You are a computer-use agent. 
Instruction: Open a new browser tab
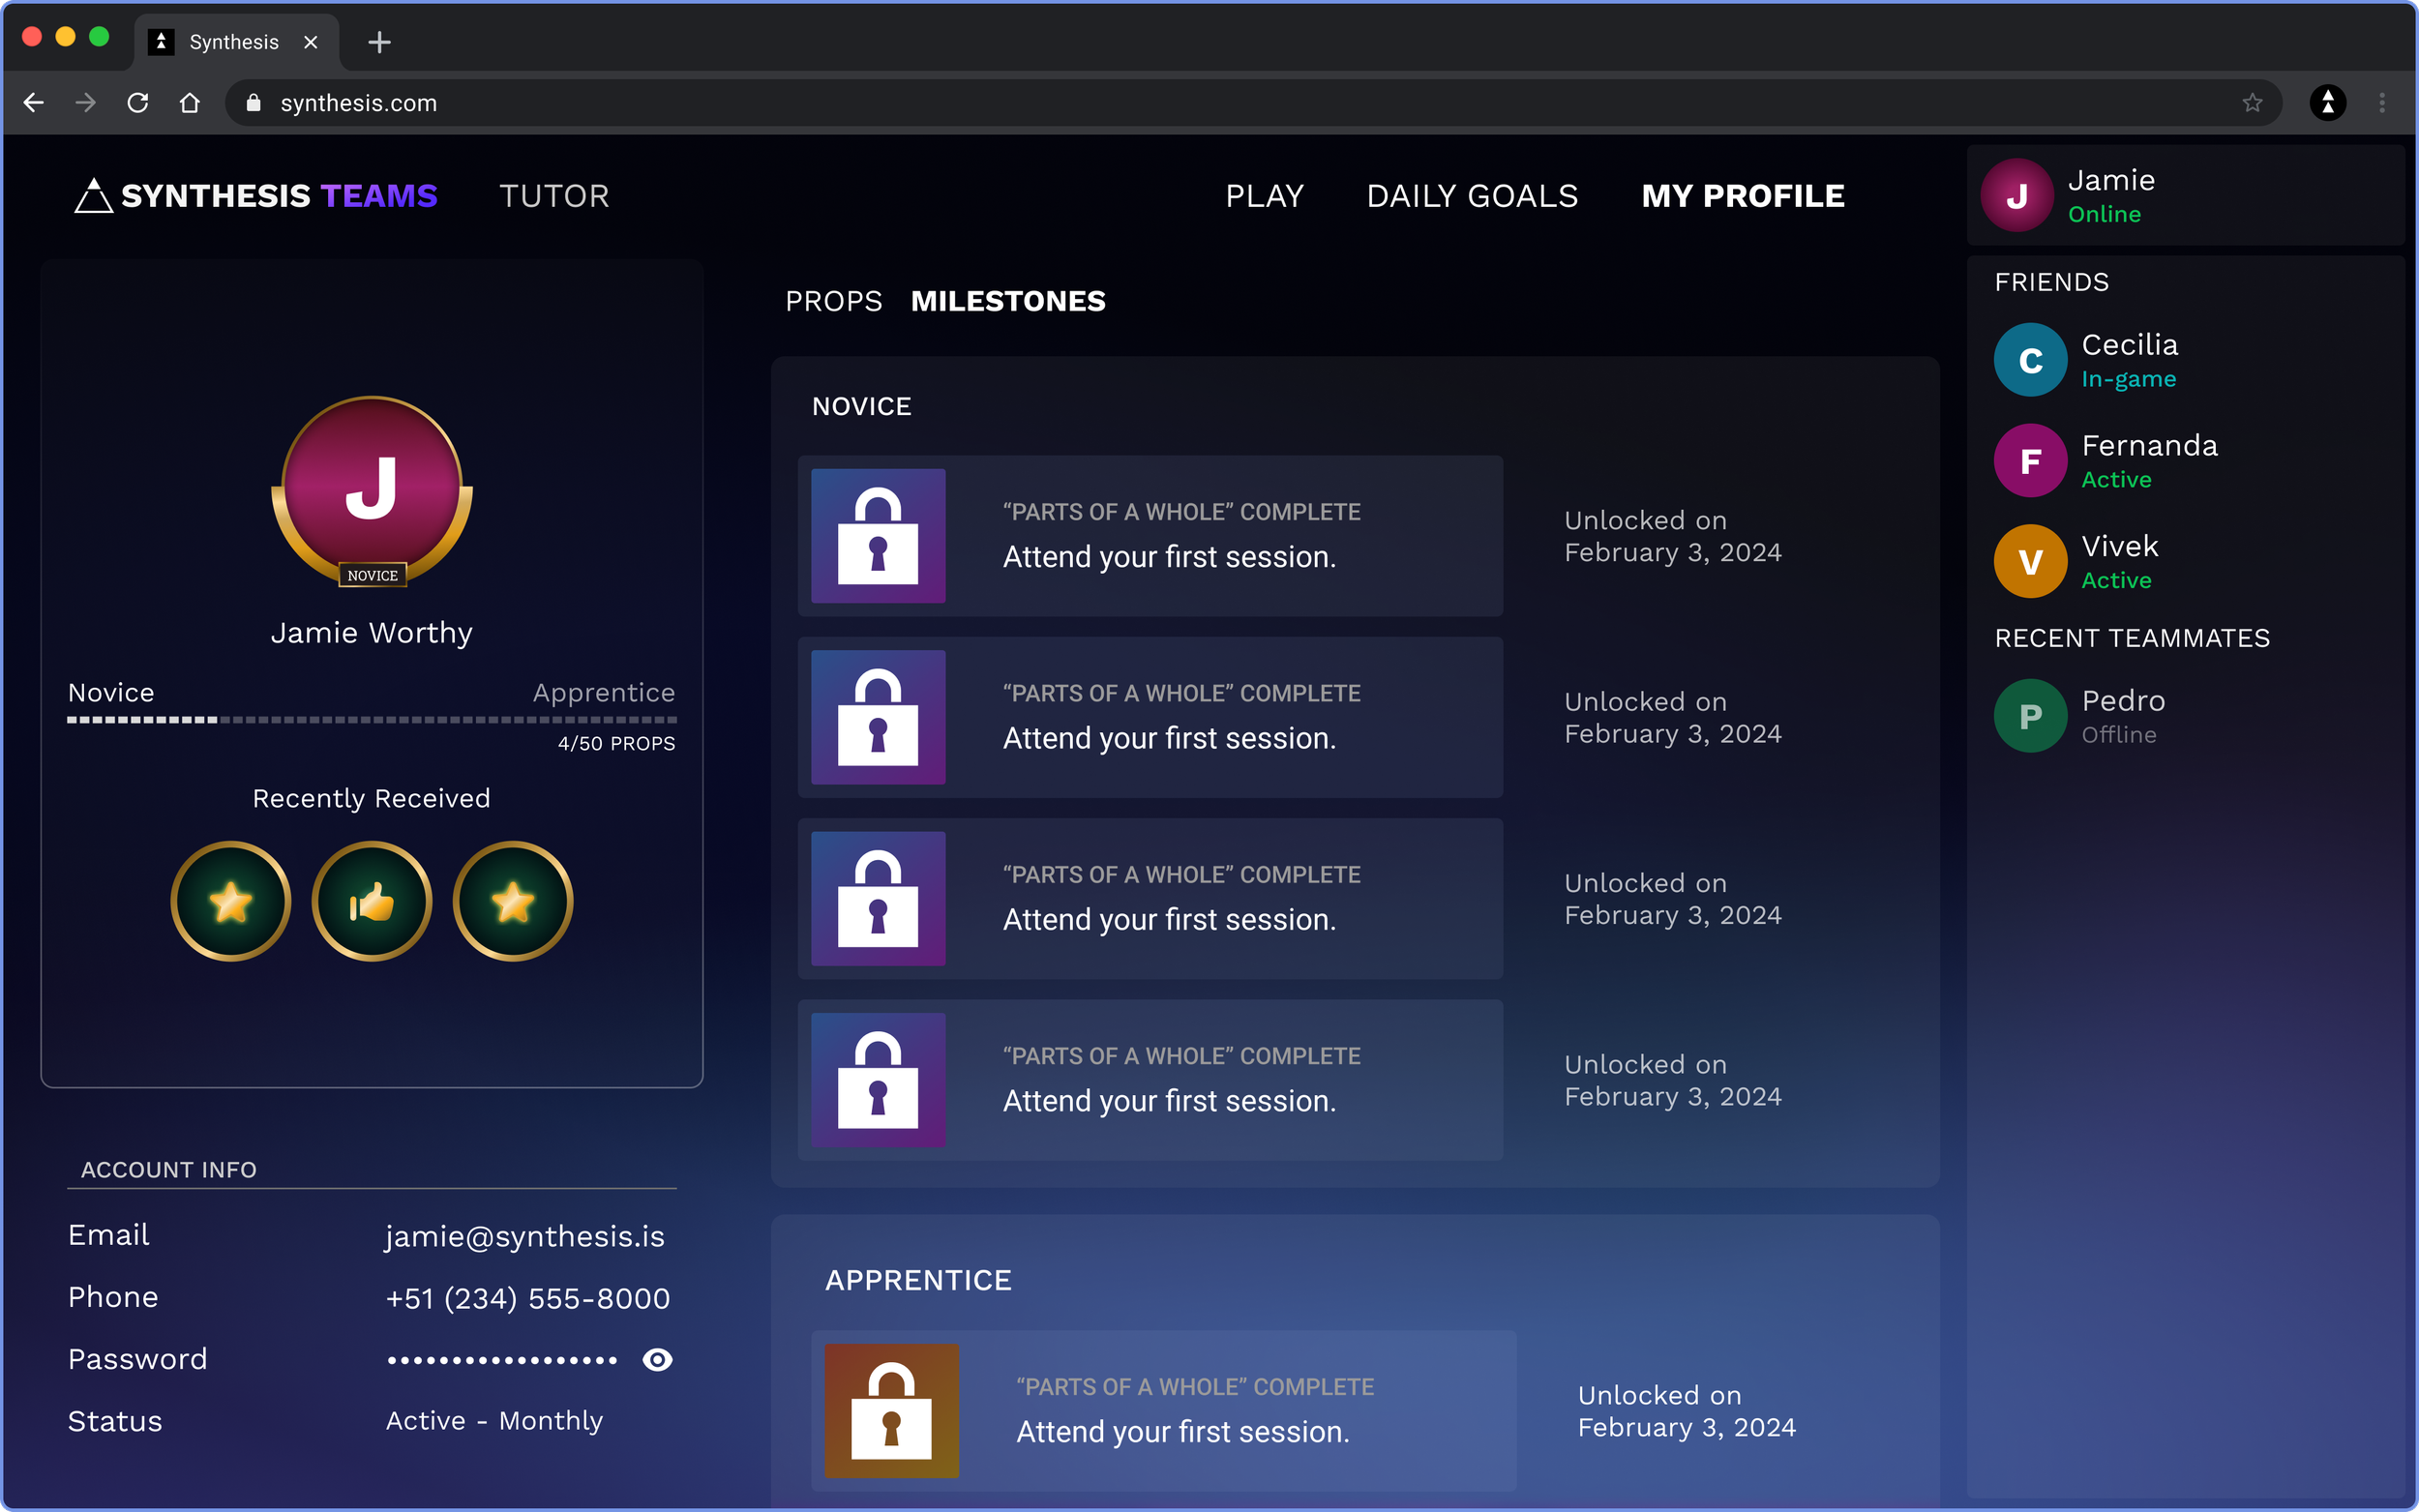379,42
